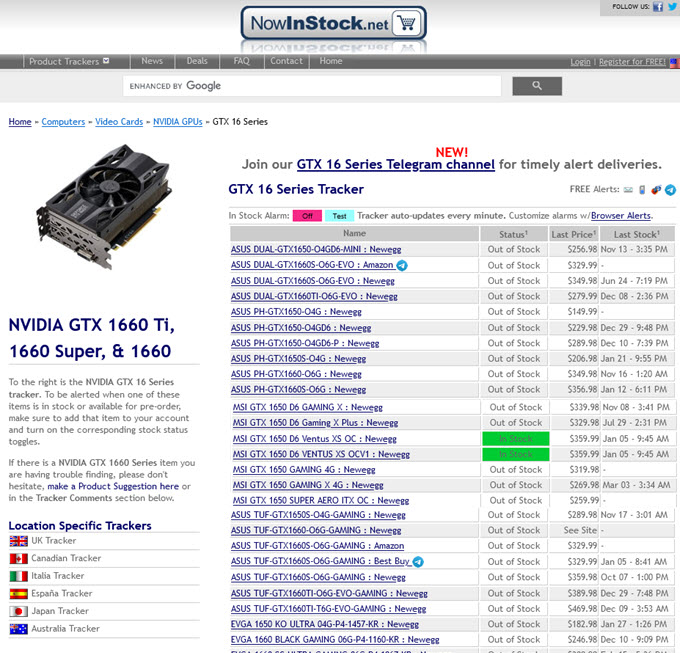680x653 pixels.
Task: Open the Italia Tracker link
Action: tap(58, 576)
